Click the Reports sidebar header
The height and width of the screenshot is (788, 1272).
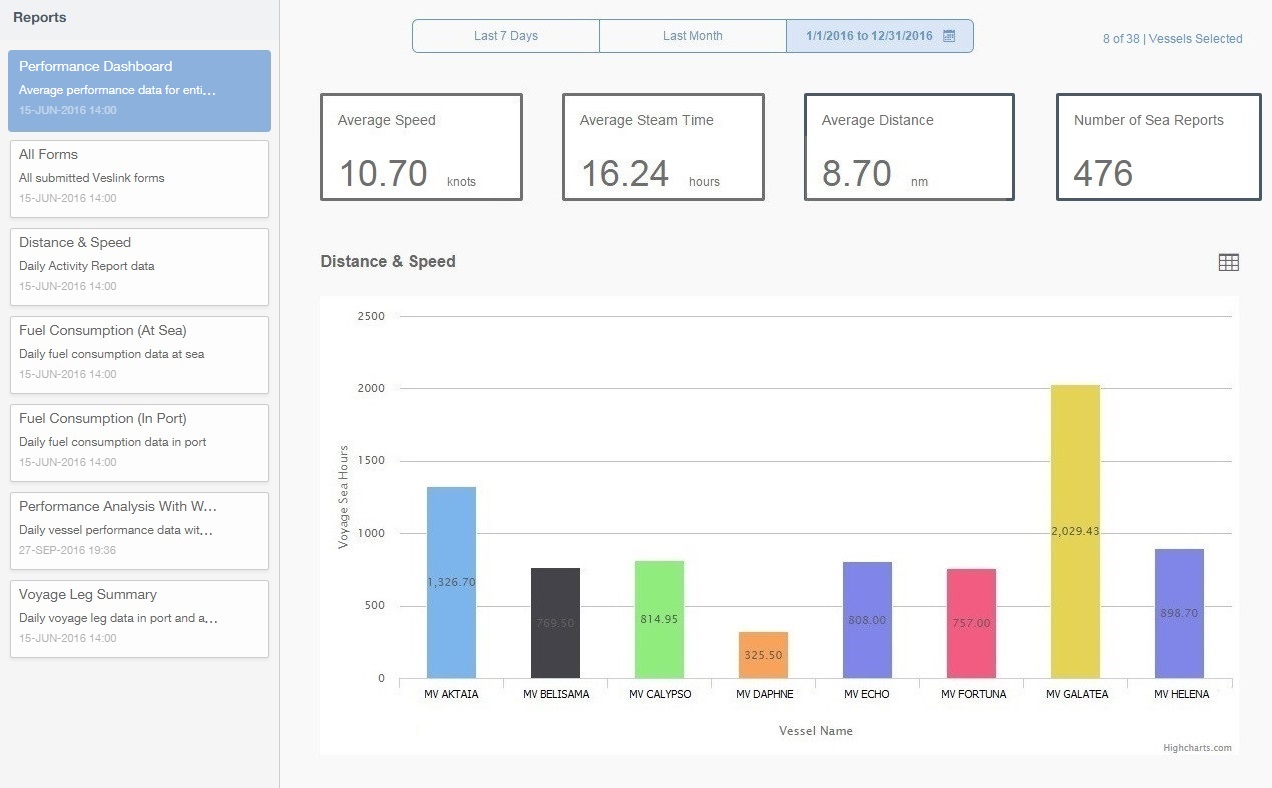click(x=37, y=17)
